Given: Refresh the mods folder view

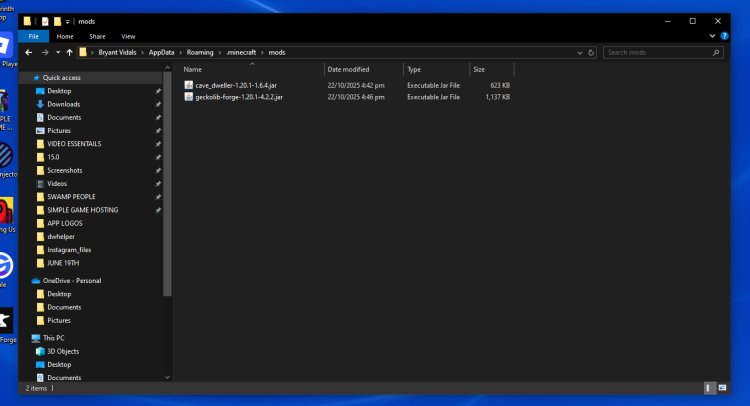Looking at the screenshot, I should click(592, 52).
